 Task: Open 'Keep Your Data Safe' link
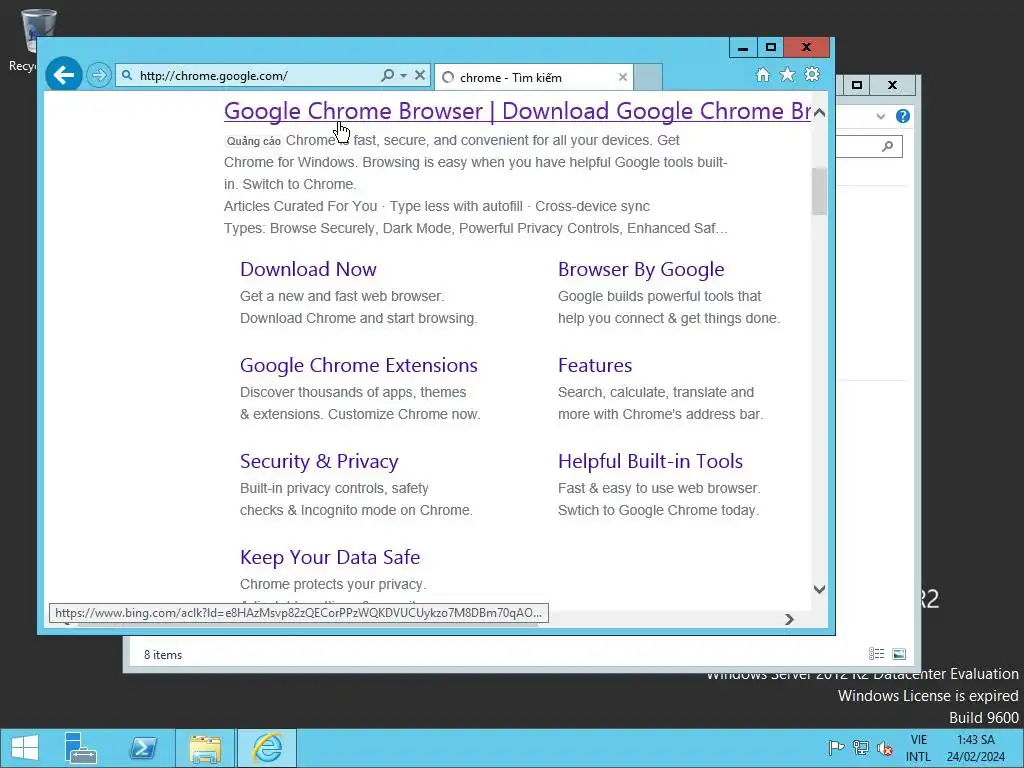(330, 557)
